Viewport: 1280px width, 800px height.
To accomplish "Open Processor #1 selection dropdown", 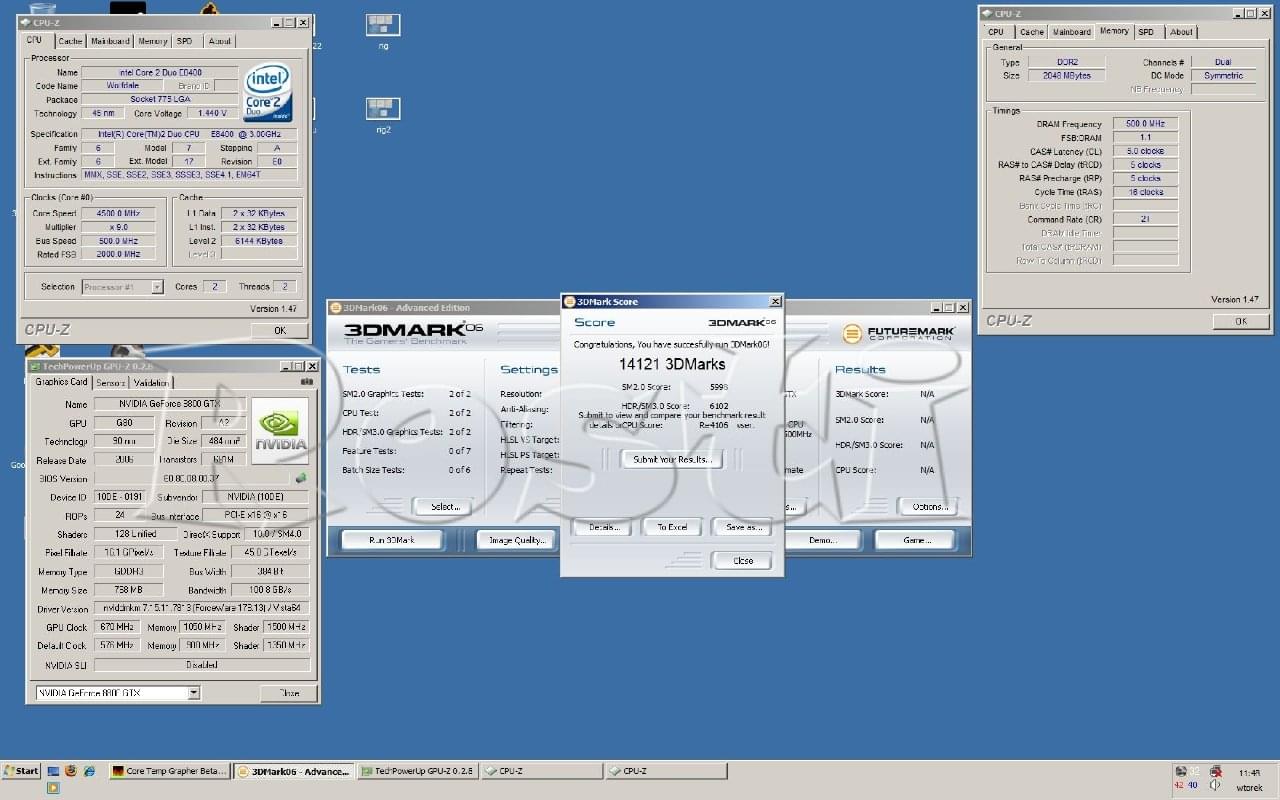I will coord(157,287).
